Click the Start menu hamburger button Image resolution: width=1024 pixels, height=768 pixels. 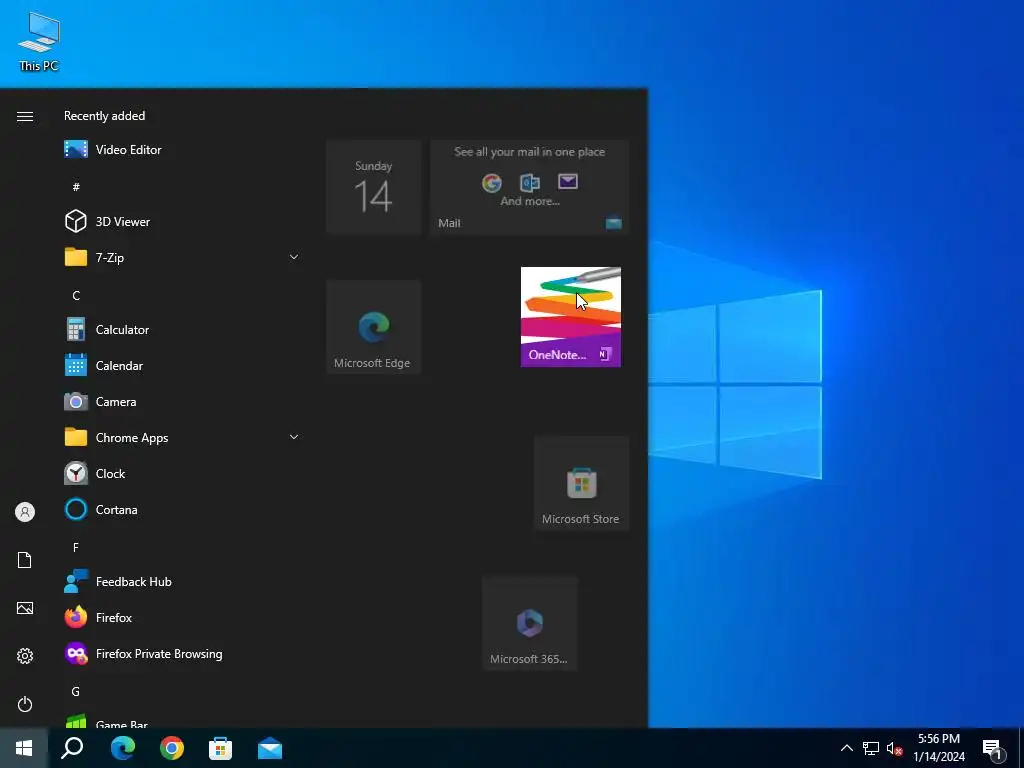(25, 116)
